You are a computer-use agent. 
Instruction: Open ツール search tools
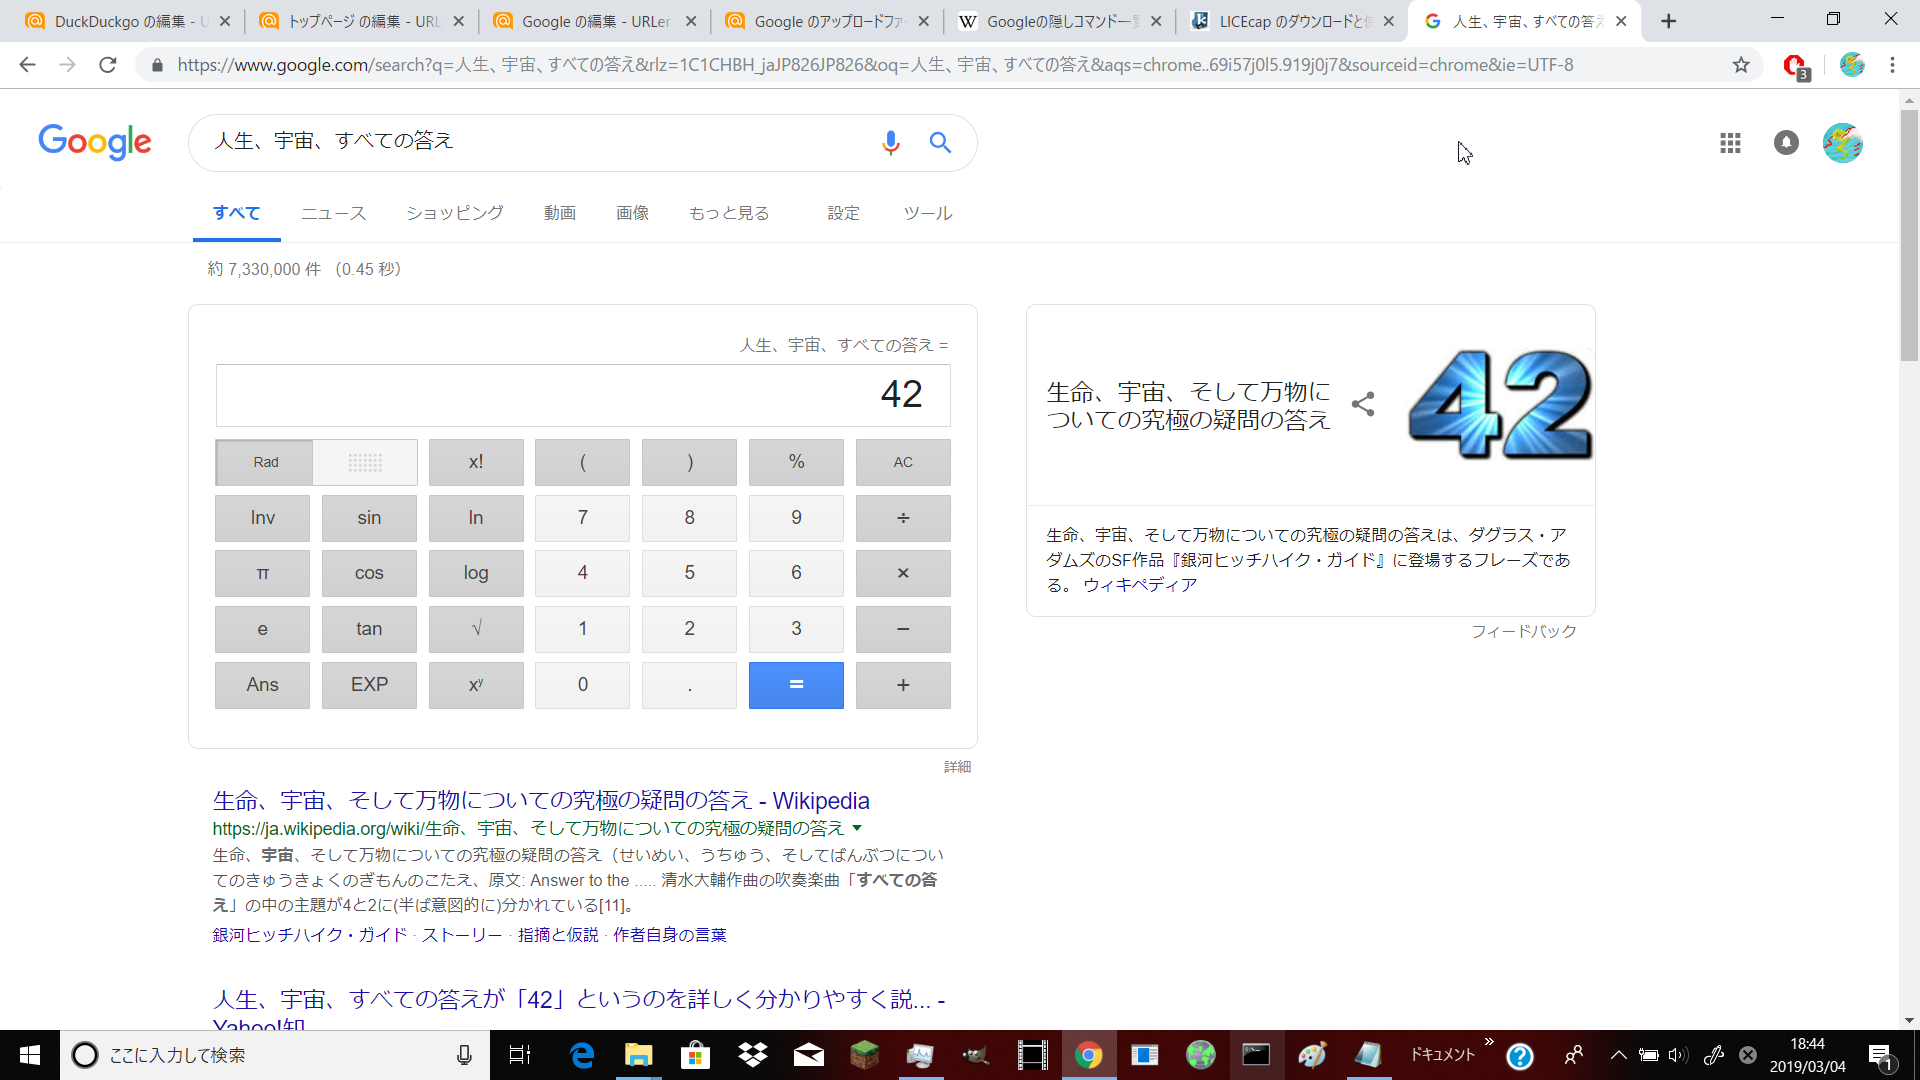pyautogui.click(x=928, y=213)
